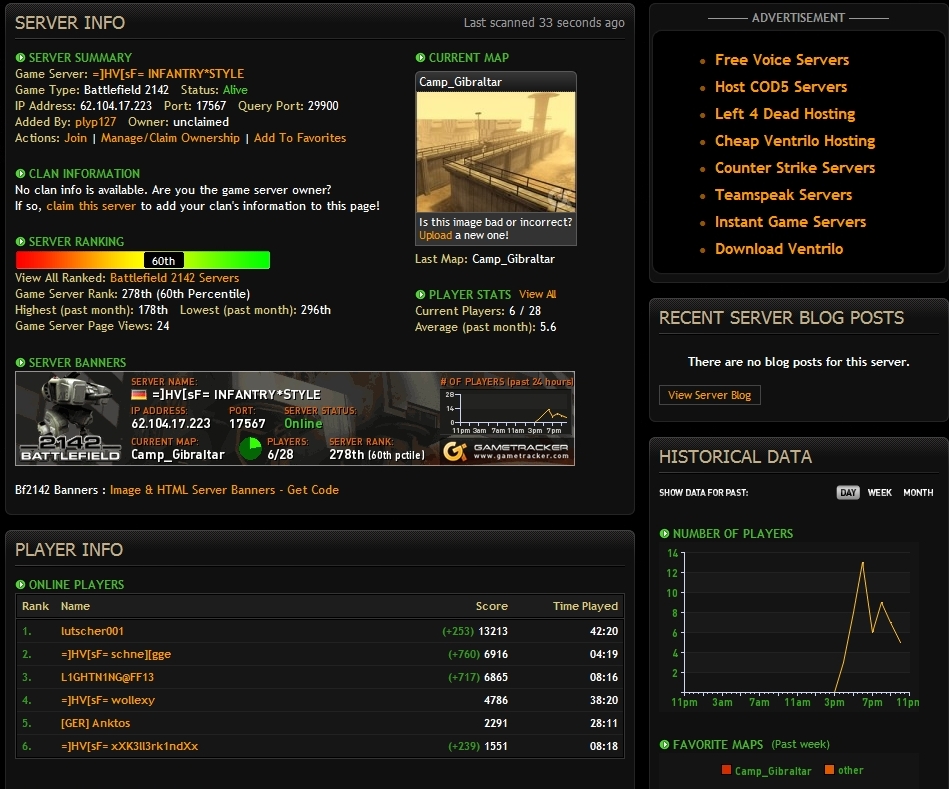The width and height of the screenshot is (949, 789).
Task: Click the Camp_Gibraltar legend color square
Action: click(726, 770)
